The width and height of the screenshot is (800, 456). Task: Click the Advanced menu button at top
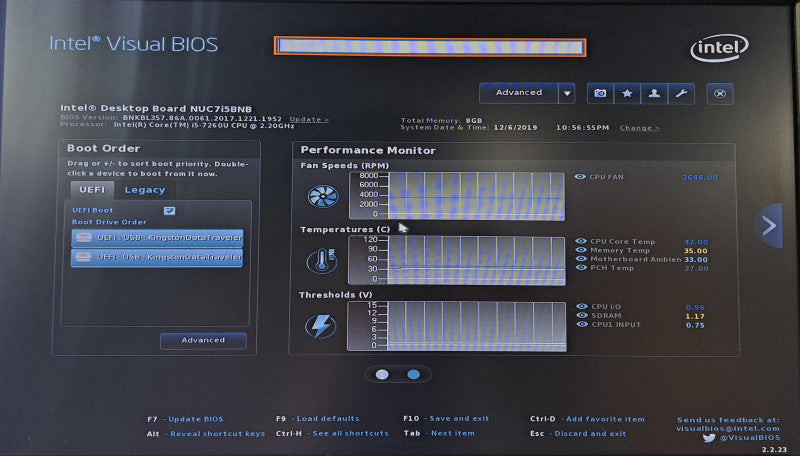(x=519, y=93)
